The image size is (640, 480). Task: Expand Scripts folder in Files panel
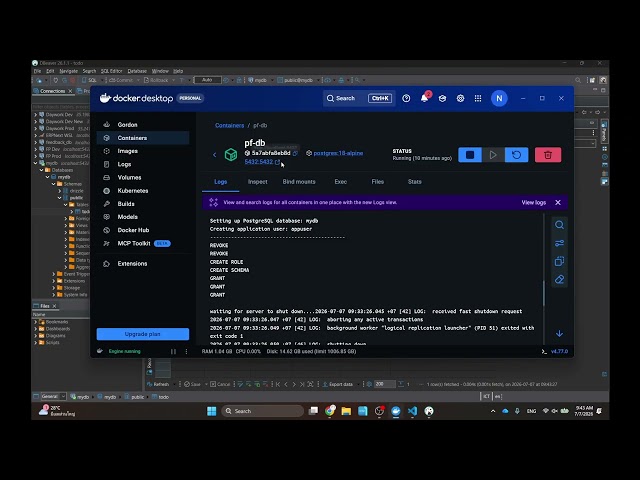(36, 343)
